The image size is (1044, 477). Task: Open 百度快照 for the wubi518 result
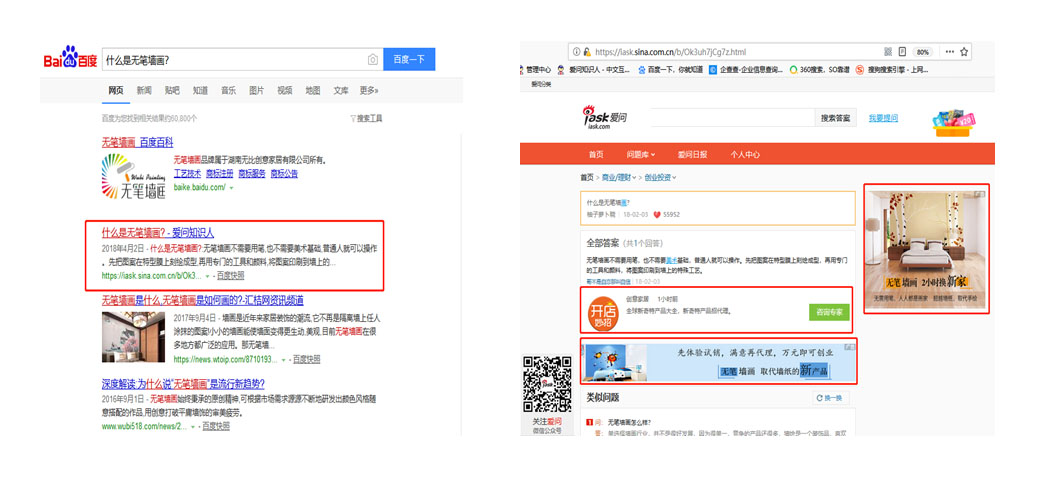pyautogui.click(x=216, y=426)
